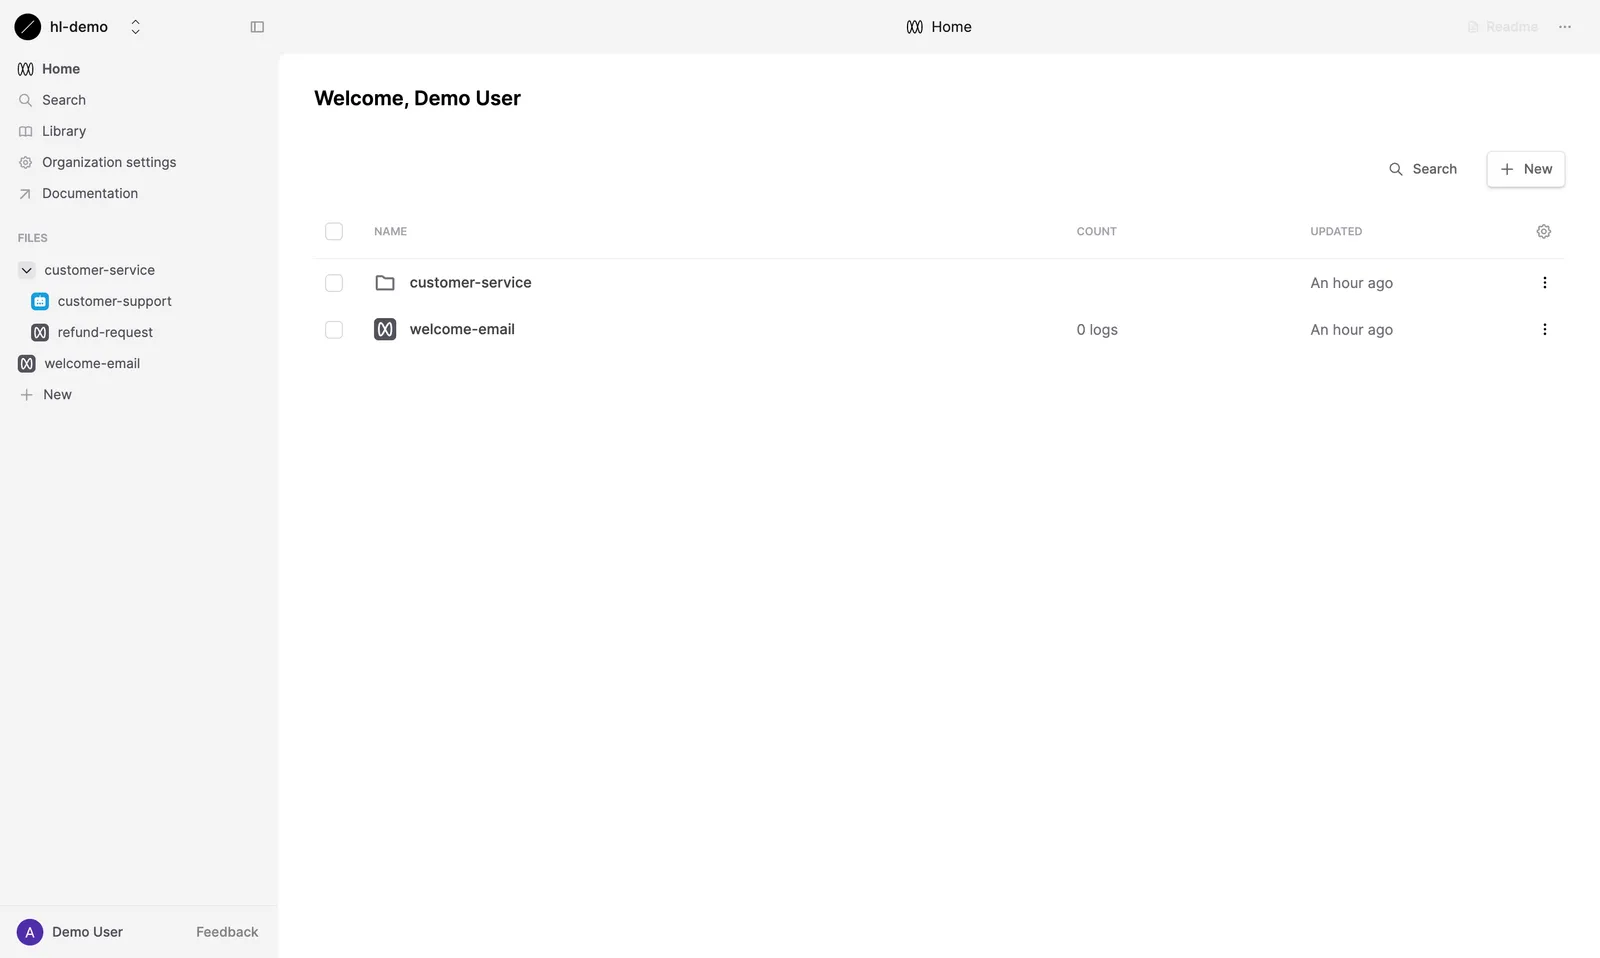1600x958 pixels.
Task: Click the plus icon beside New in sidebar
Action: (x=27, y=395)
